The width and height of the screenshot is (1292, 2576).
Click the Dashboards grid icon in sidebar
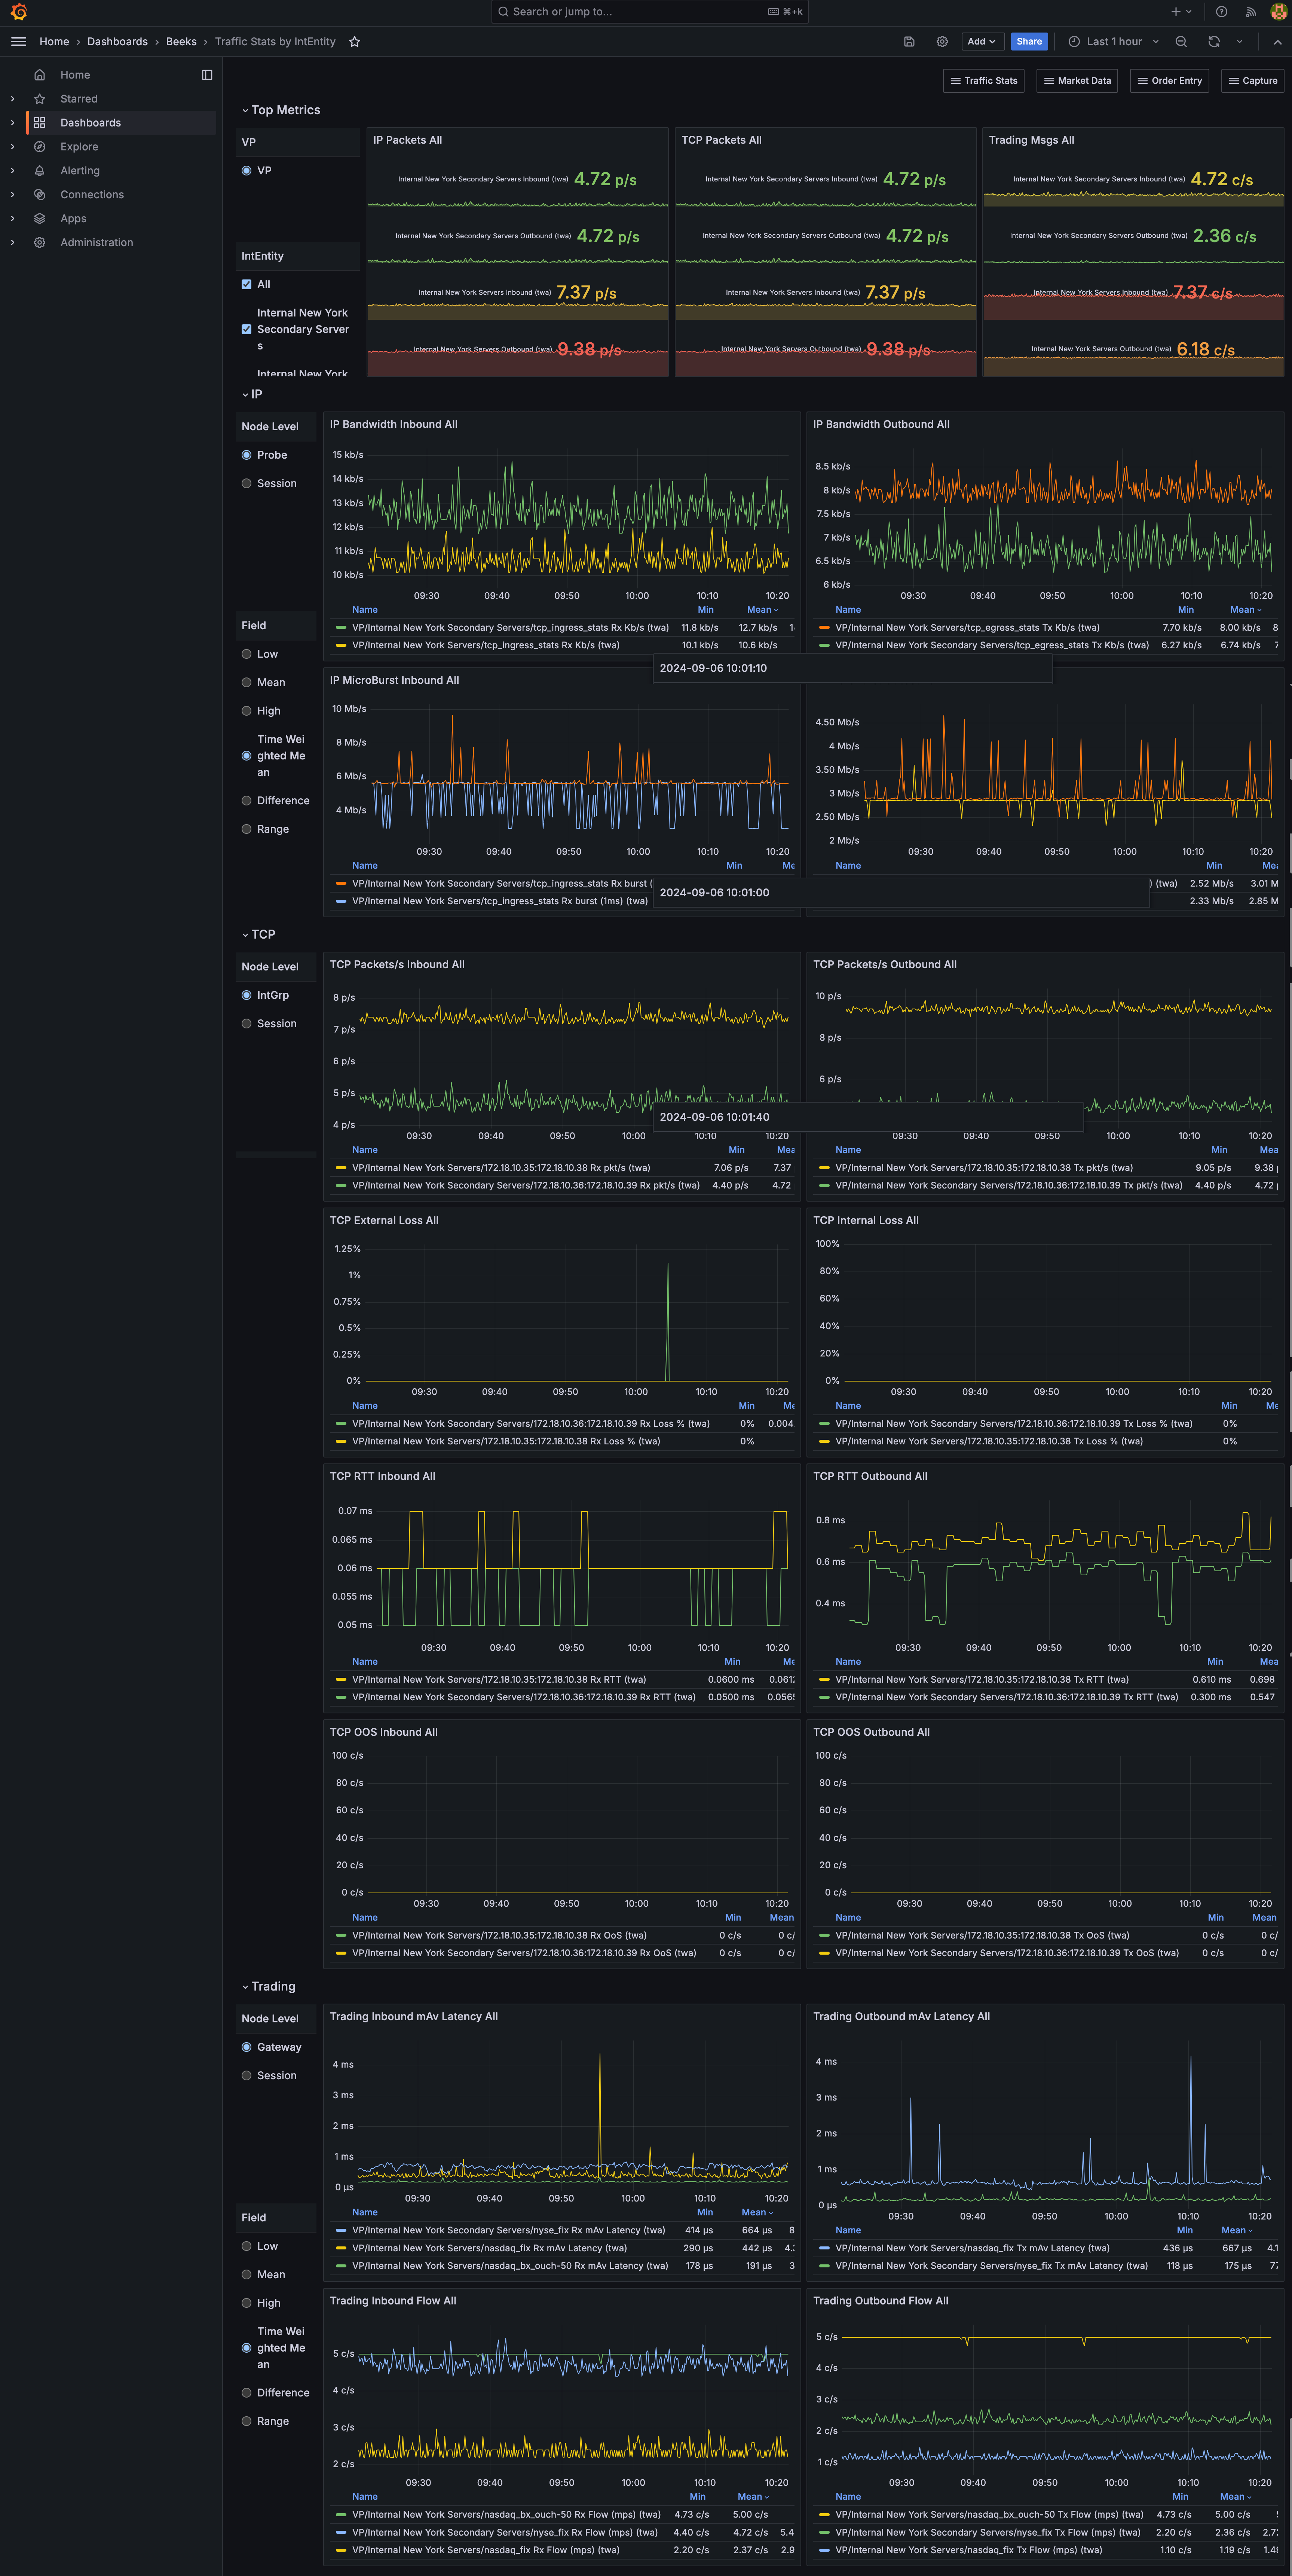pyautogui.click(x=40, y=123)
